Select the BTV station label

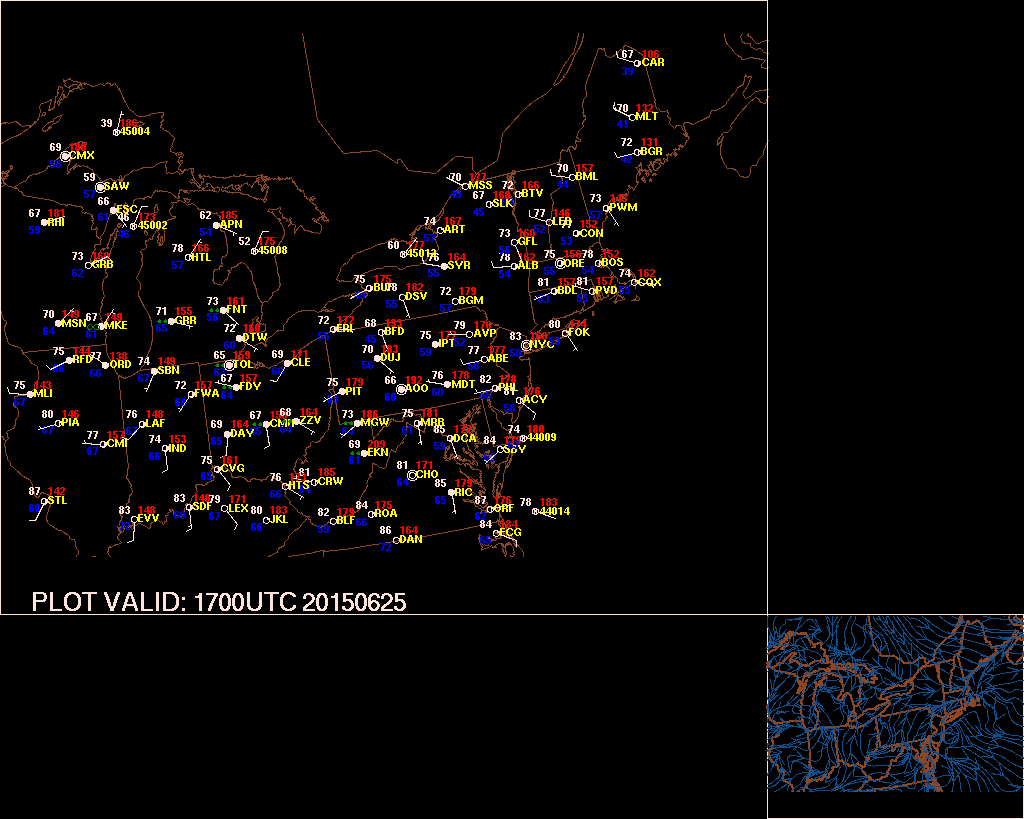532,193
